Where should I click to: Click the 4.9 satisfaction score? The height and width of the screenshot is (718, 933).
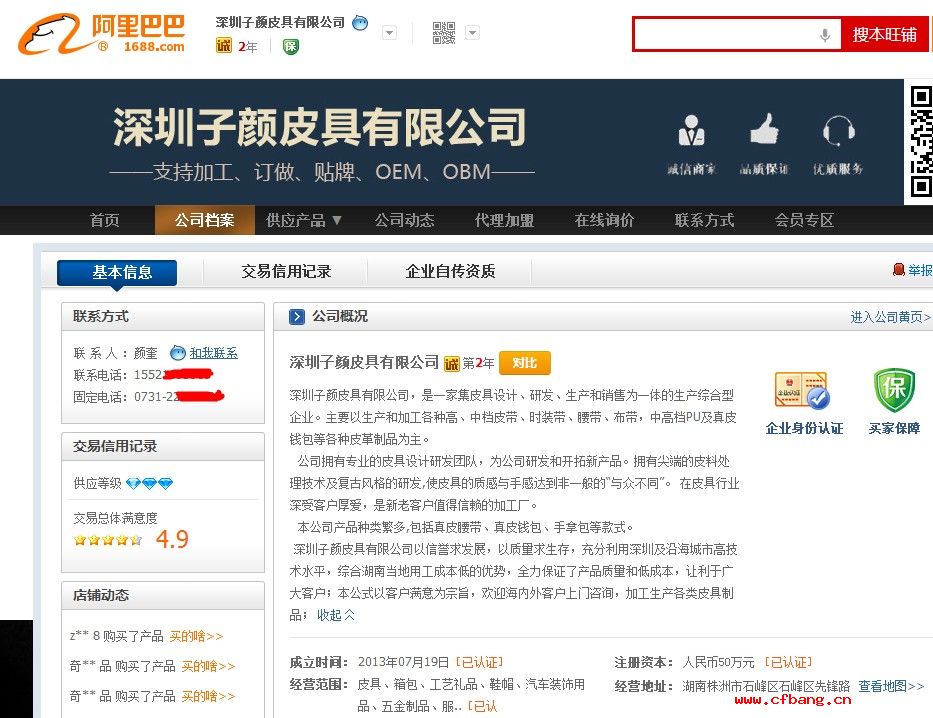172,539
